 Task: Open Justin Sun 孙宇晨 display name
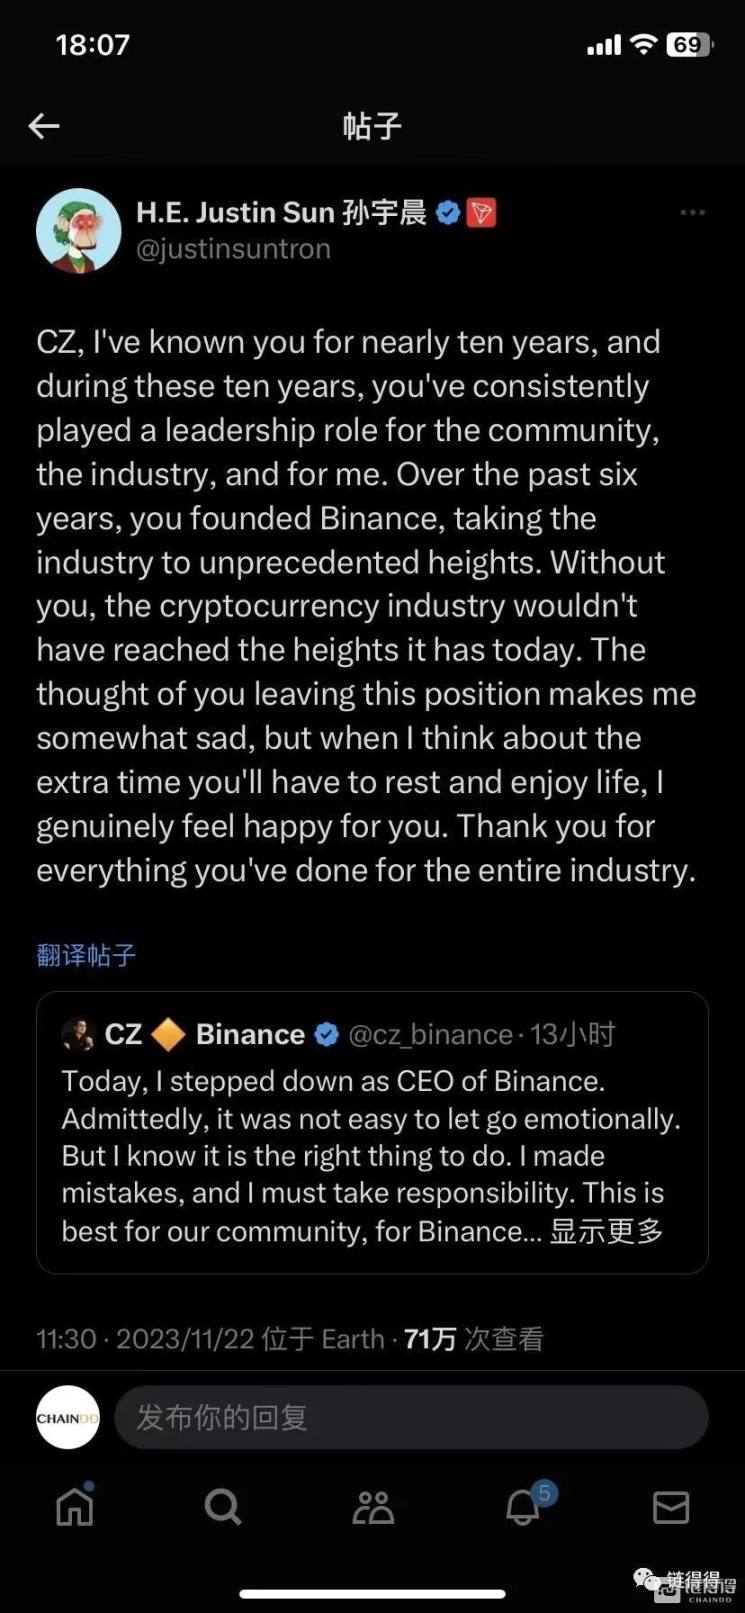pos(281,213)
